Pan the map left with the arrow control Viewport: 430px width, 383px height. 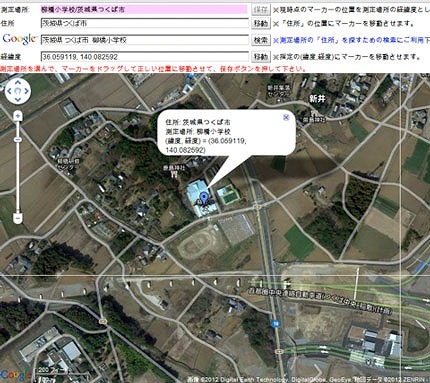point(10,91)
